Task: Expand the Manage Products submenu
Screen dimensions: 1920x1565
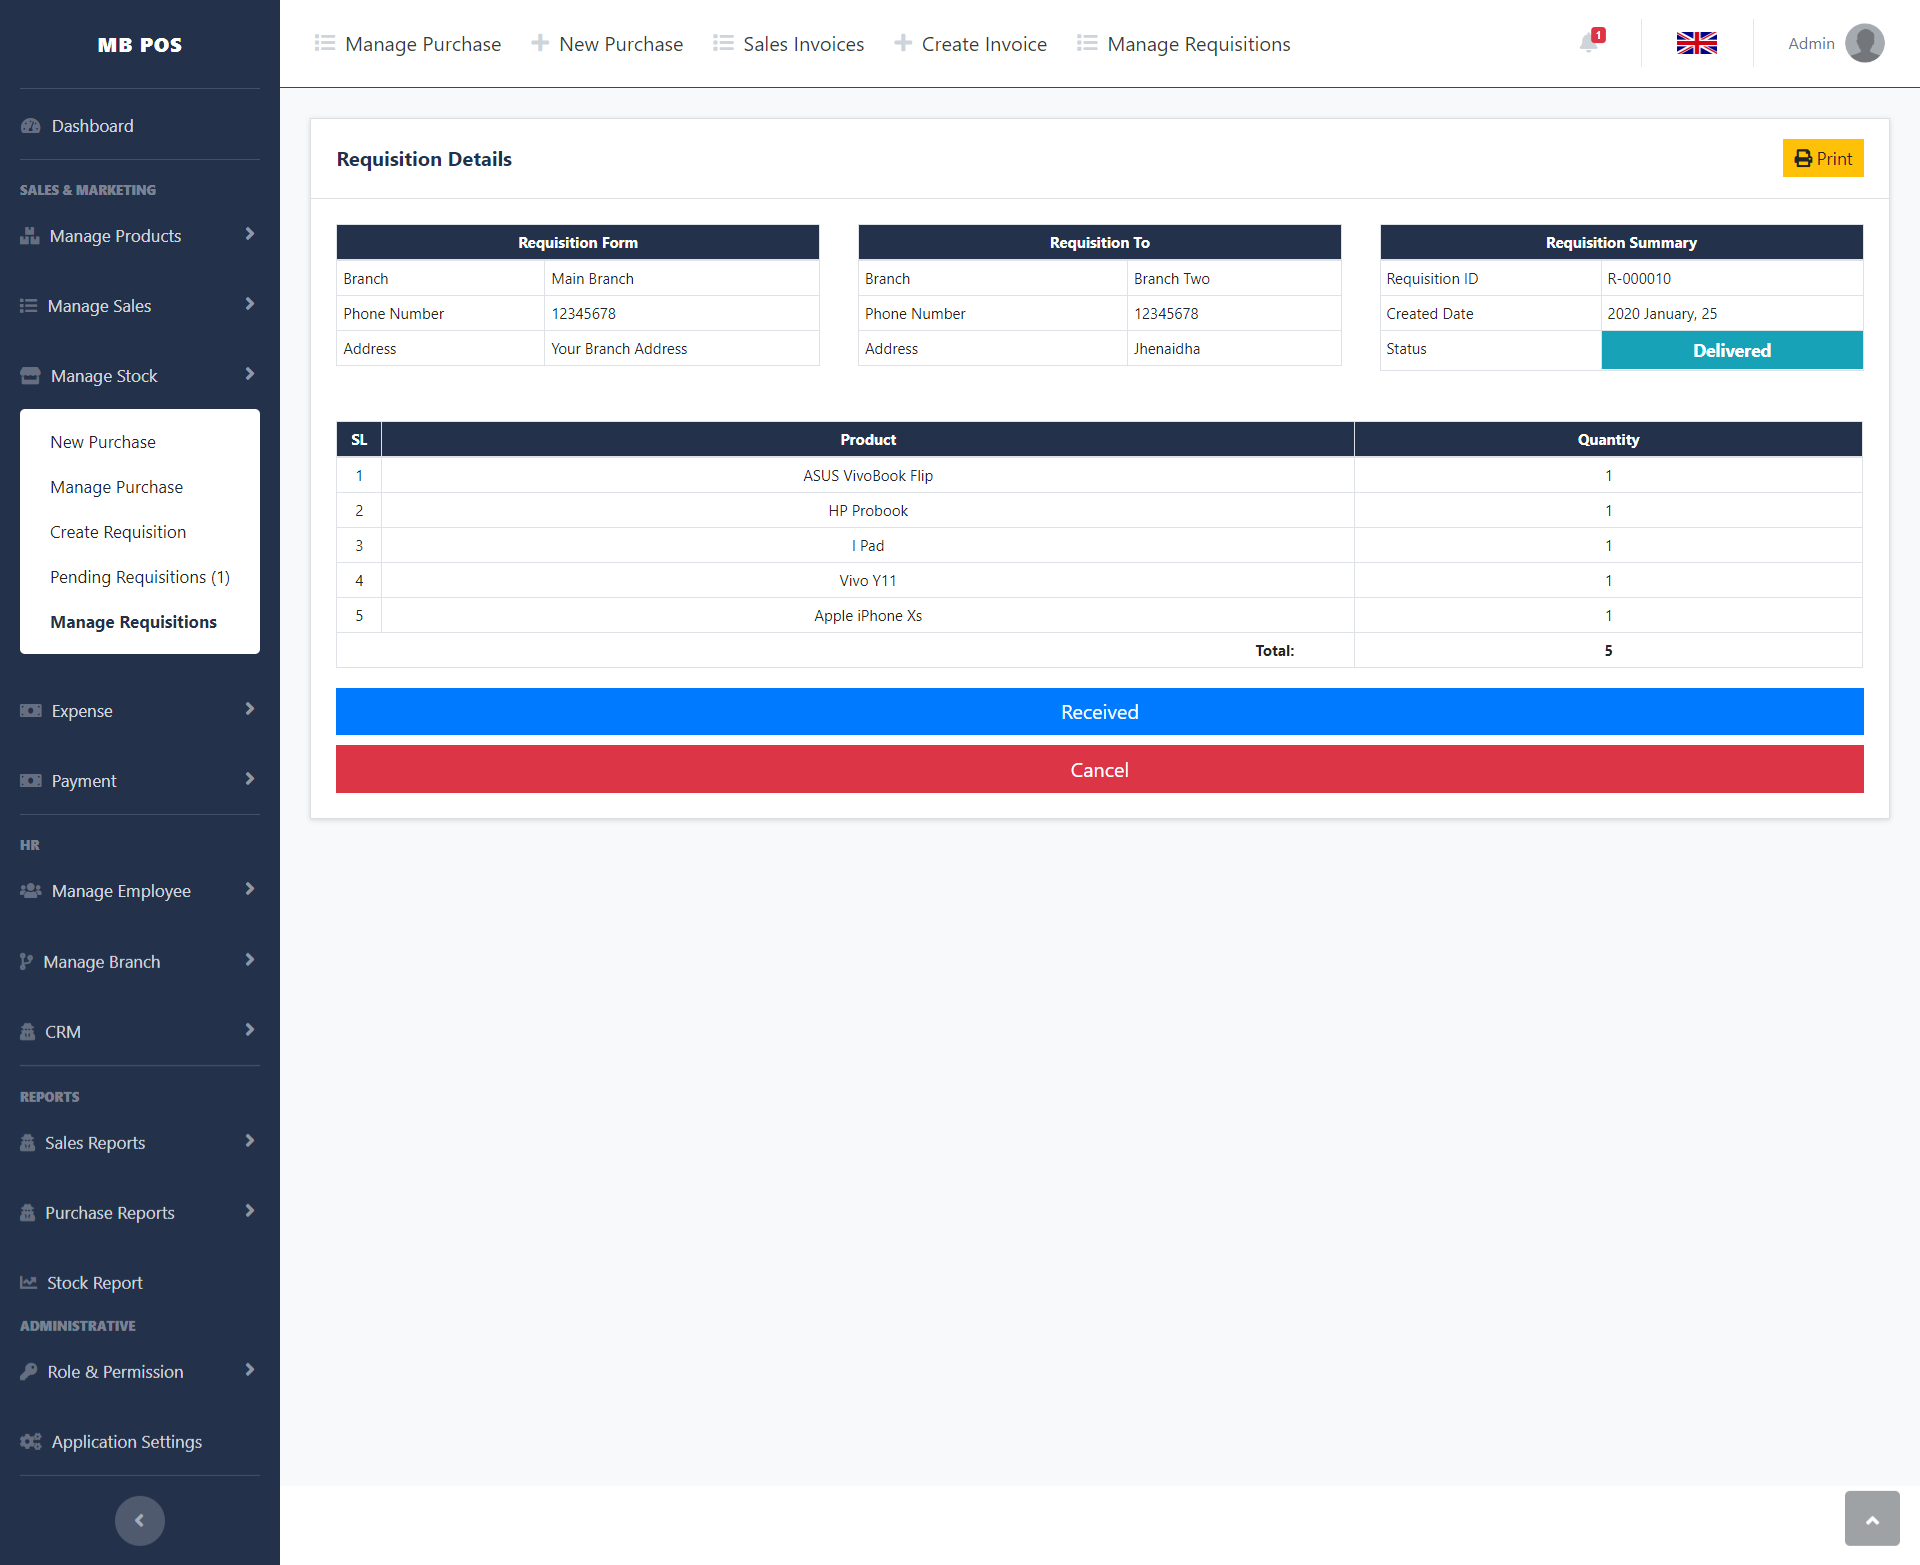Action: [249, 234]
